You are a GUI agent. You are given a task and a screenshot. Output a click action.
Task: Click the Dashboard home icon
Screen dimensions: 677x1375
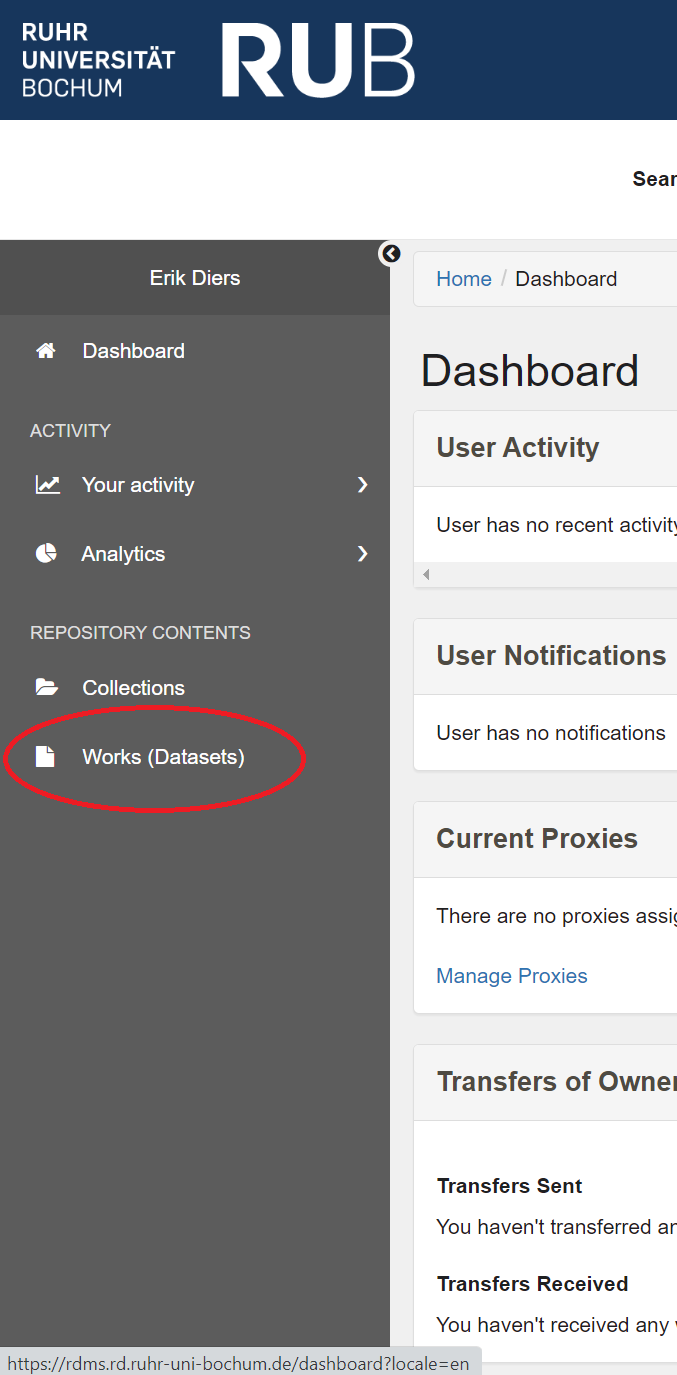click(45, 351)
